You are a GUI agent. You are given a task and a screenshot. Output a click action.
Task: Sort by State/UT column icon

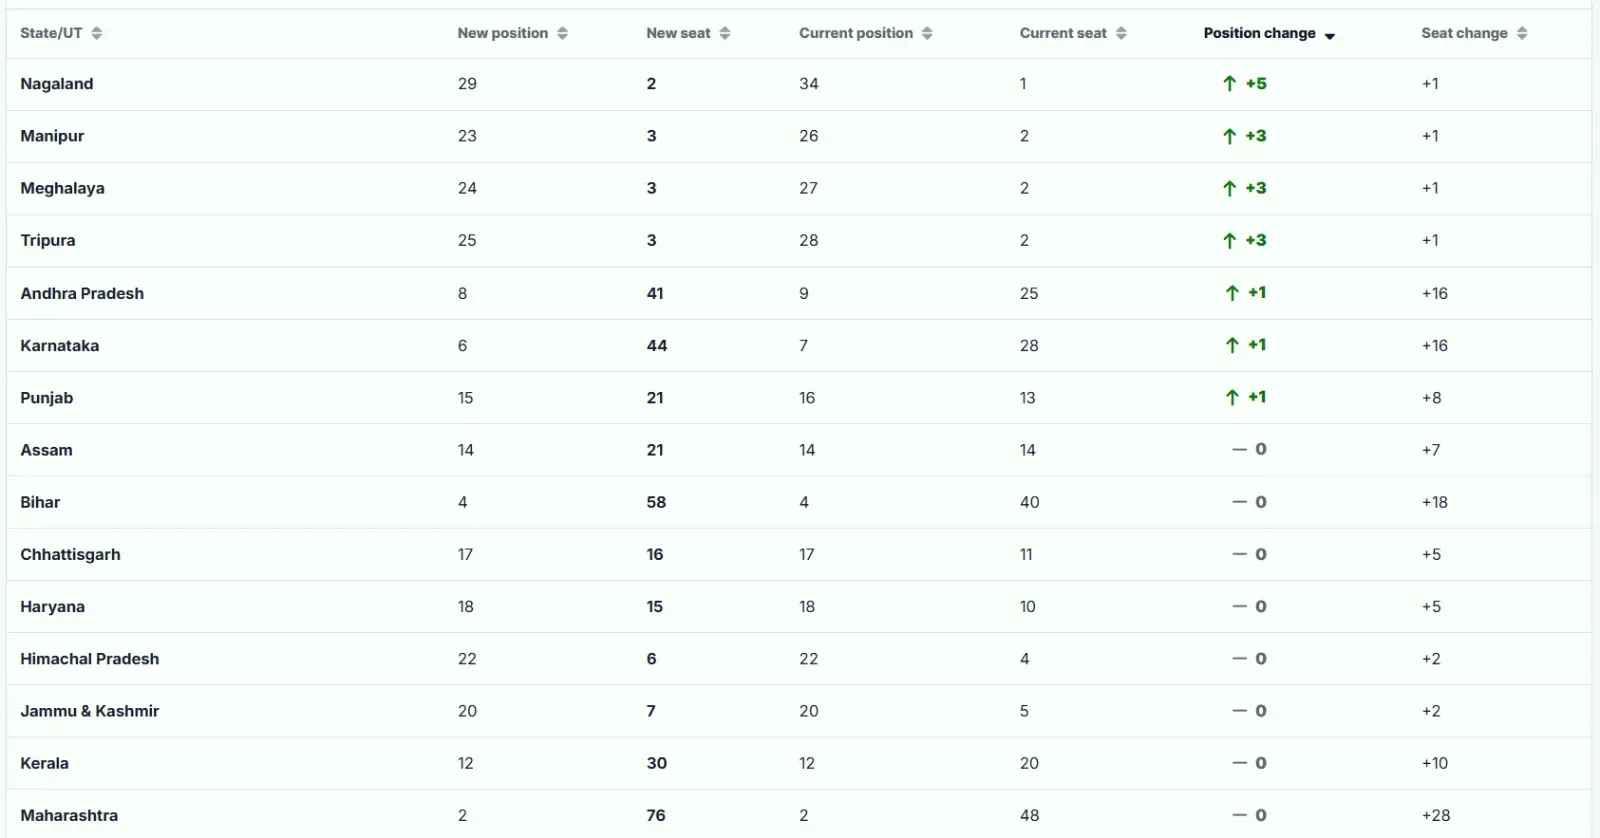[97, 33]
